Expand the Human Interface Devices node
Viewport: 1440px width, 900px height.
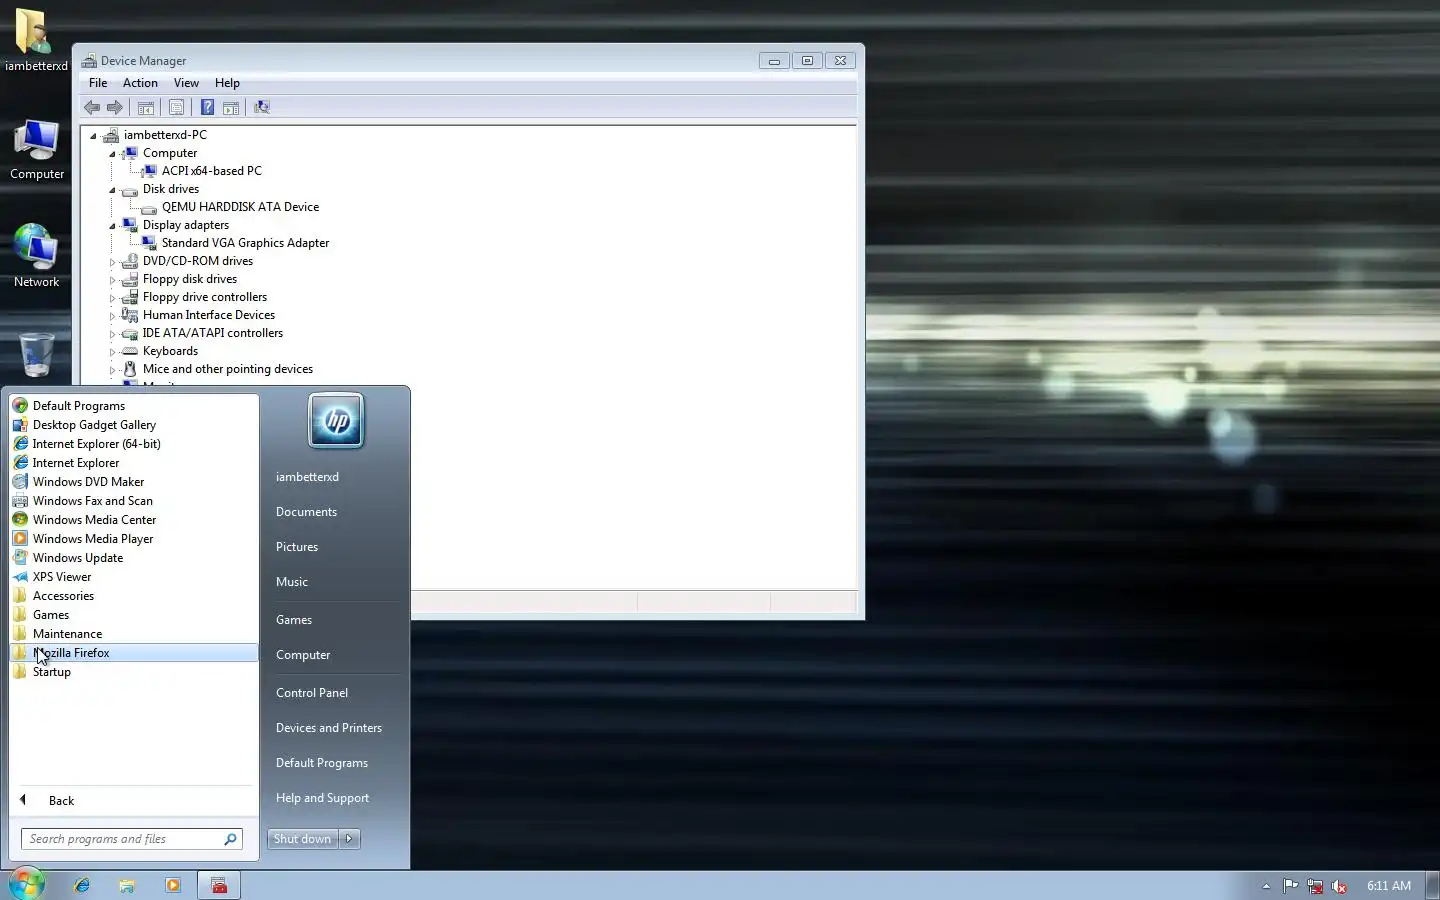pos(112,316)
